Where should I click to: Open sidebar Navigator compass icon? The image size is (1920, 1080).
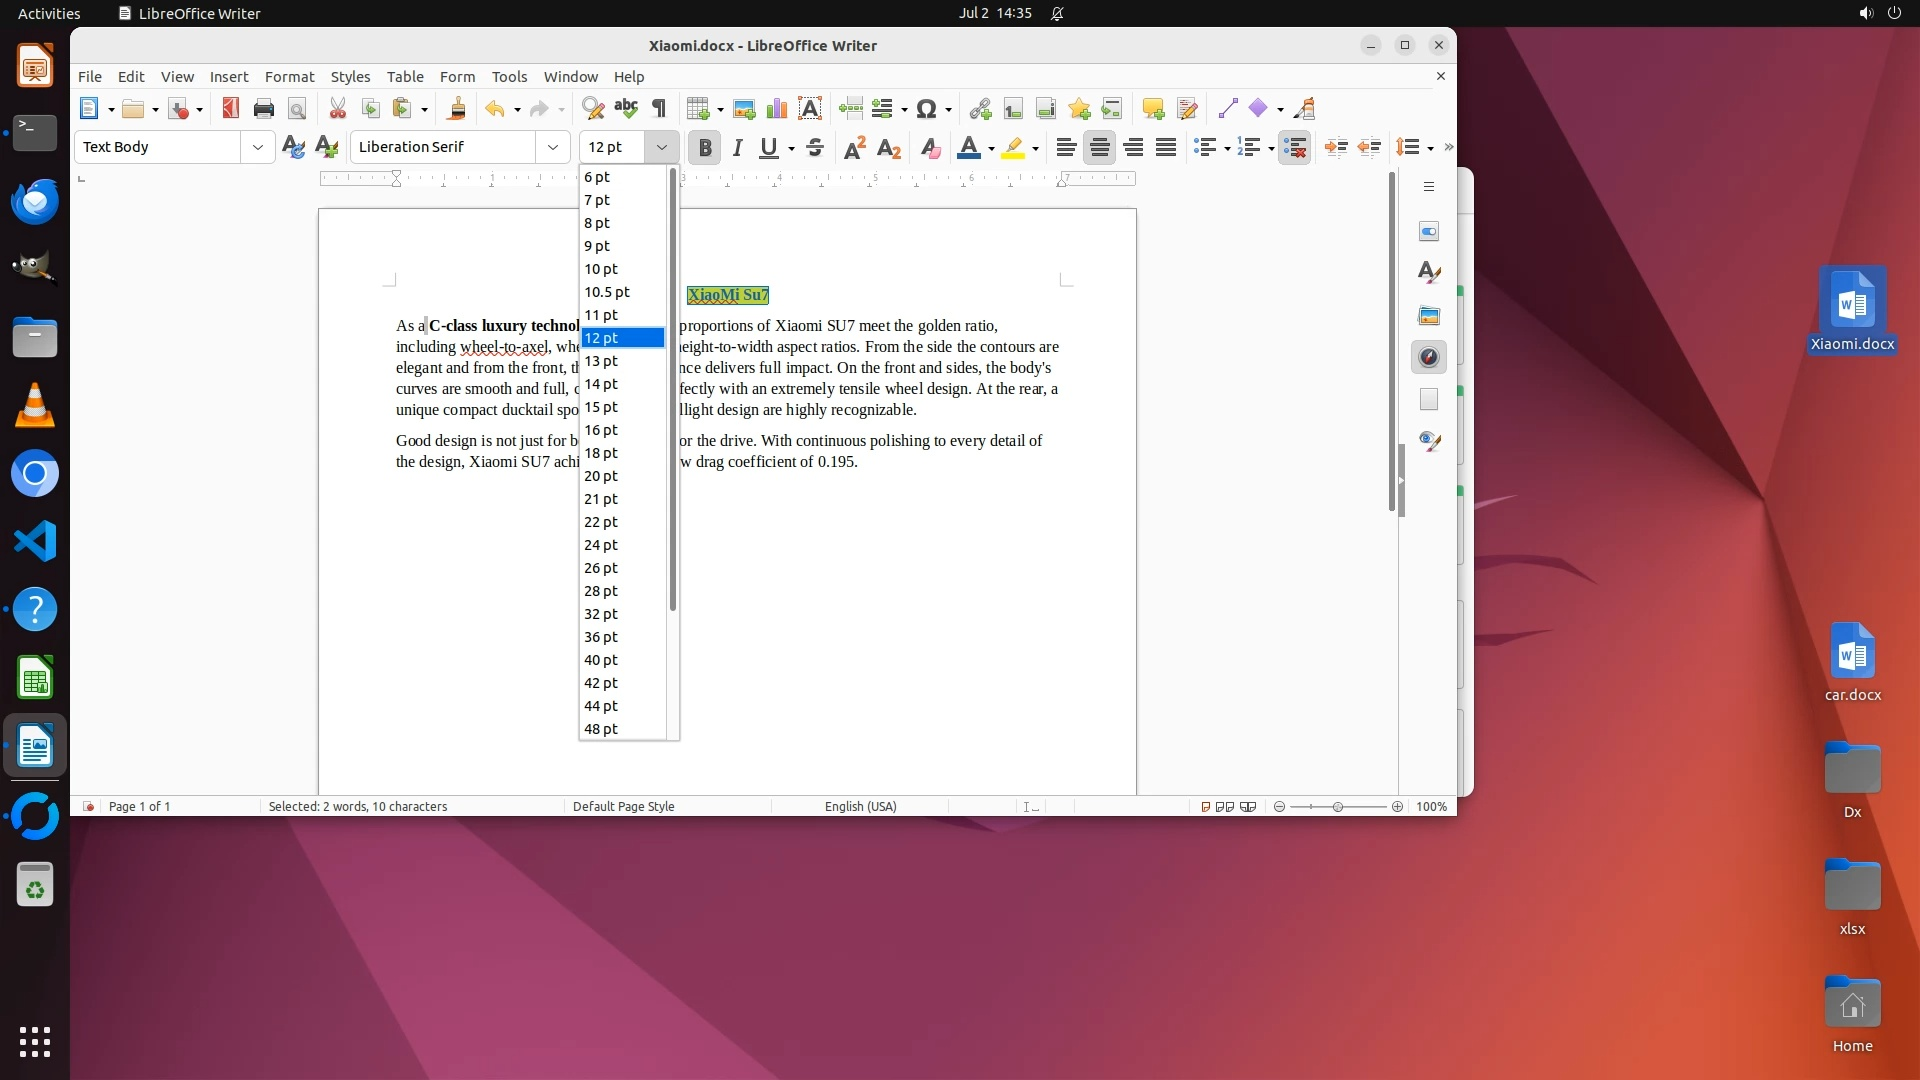tap(1429, 357)
